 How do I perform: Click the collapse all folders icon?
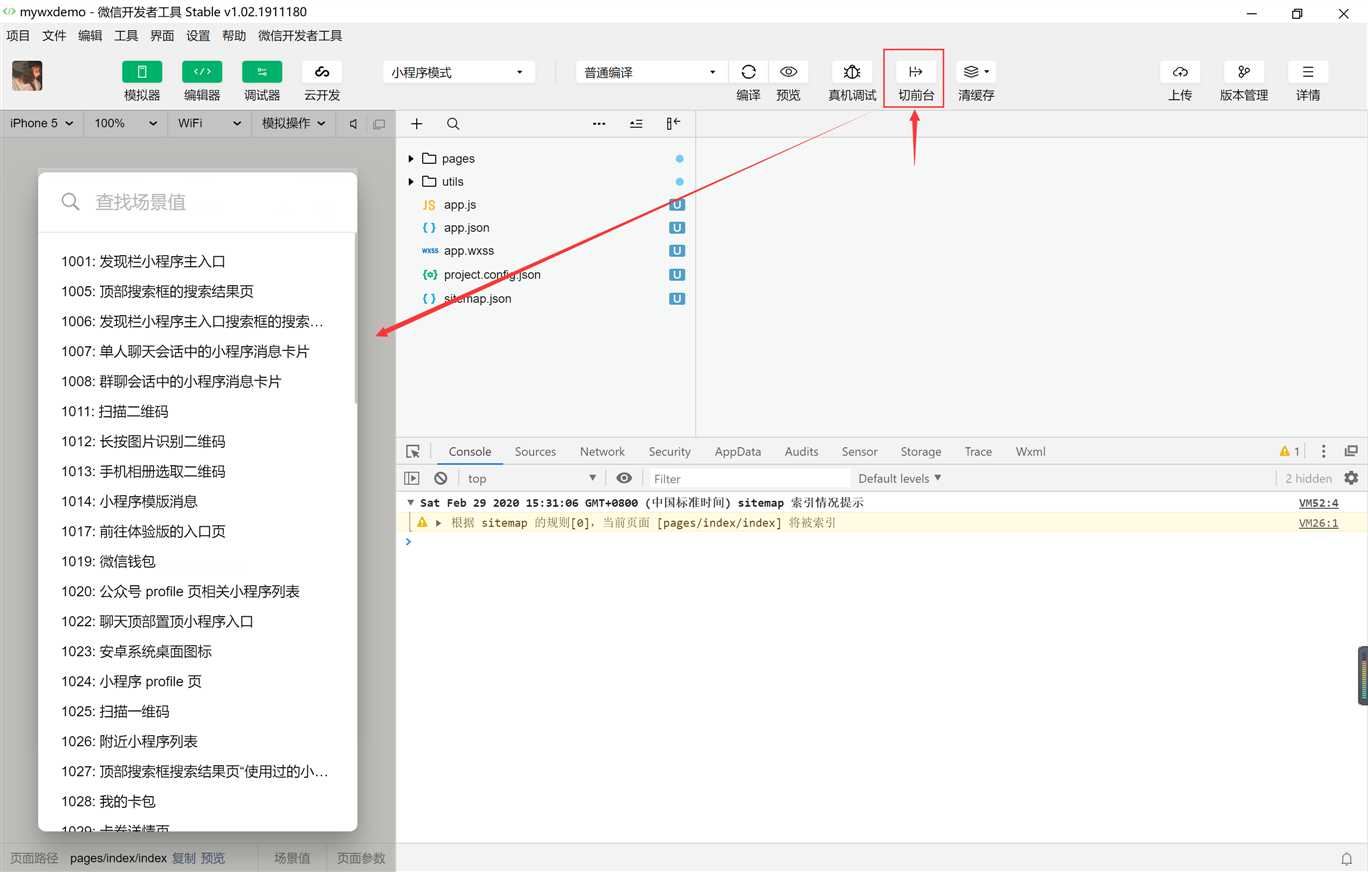[x=636, y=124]
